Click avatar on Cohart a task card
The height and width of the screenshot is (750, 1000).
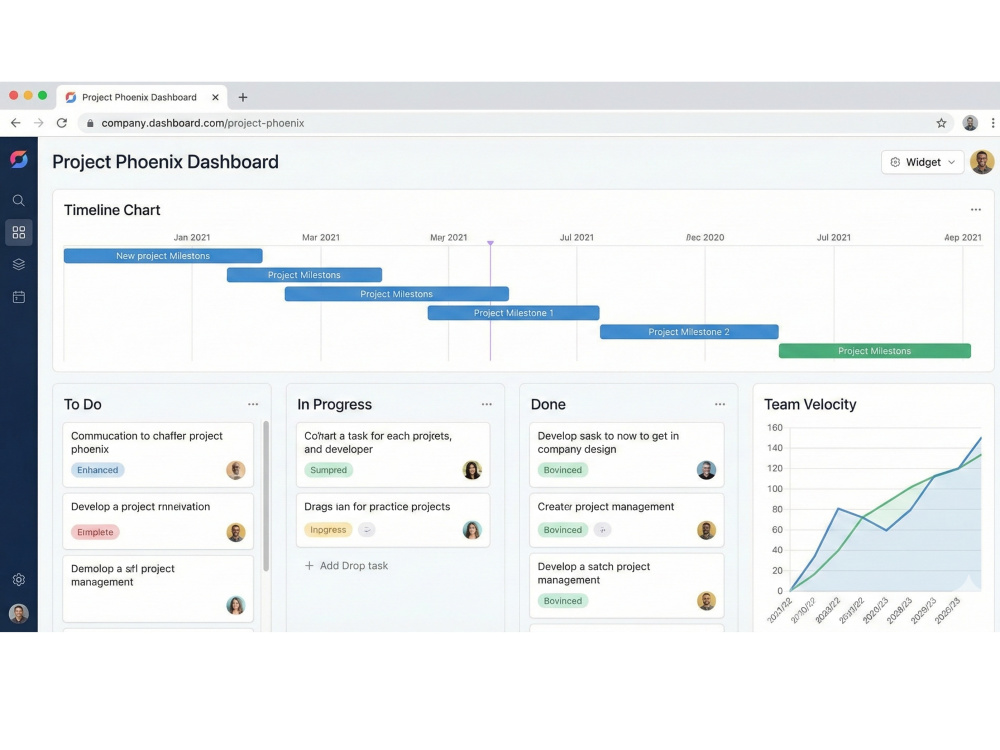pyautogui.click(x=472, y=470)
